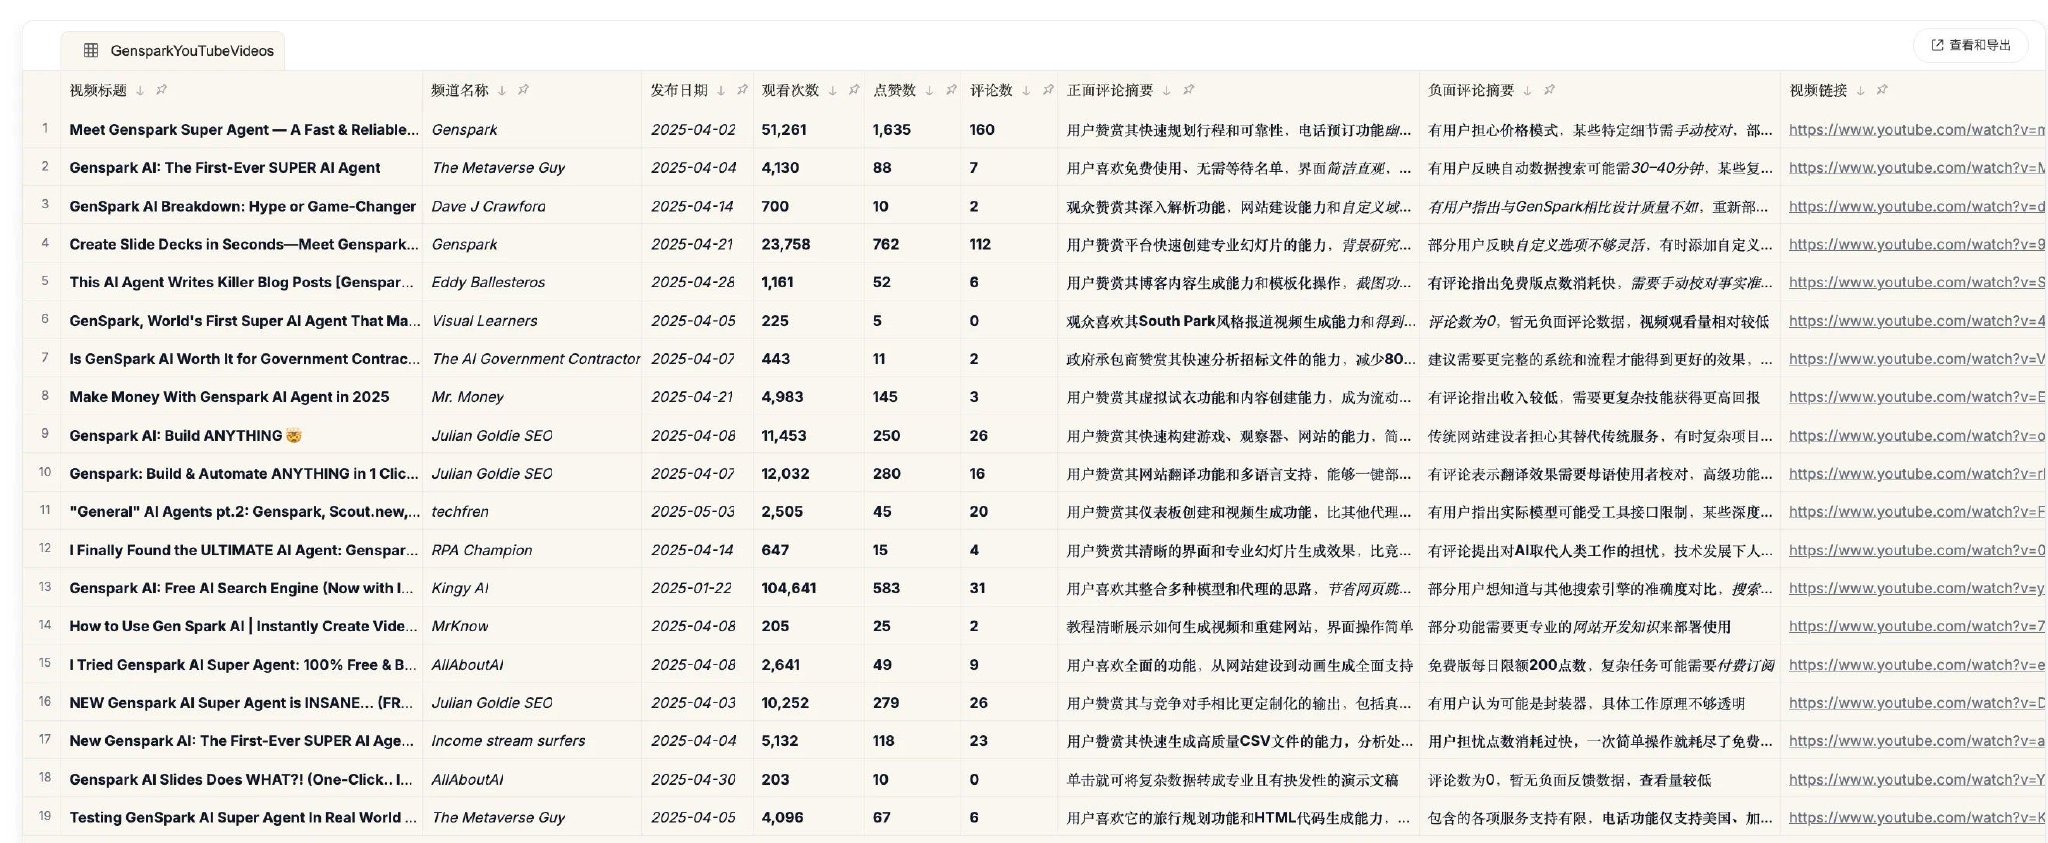
Task: Pin the 观看次数 column
Action: (x=854, y=90)
